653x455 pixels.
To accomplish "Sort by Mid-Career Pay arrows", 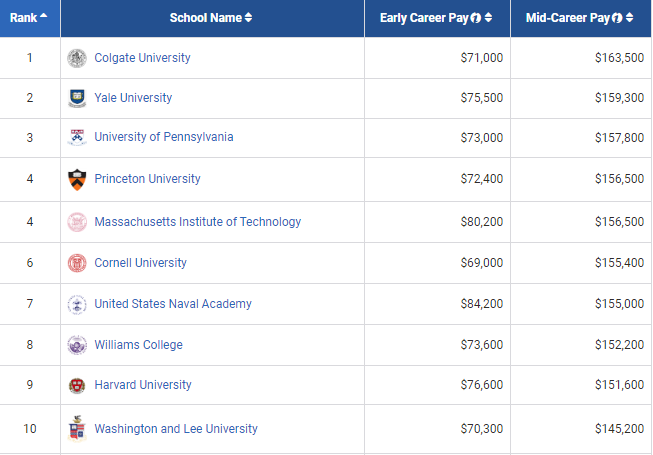I will [x=630, y=18].
